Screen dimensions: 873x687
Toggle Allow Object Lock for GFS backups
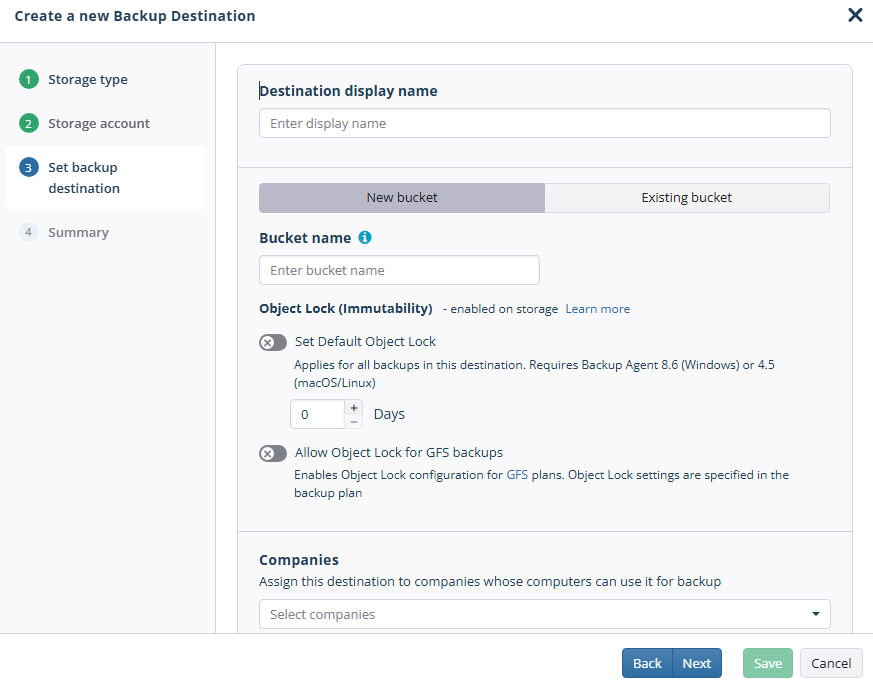pos(273,453)
